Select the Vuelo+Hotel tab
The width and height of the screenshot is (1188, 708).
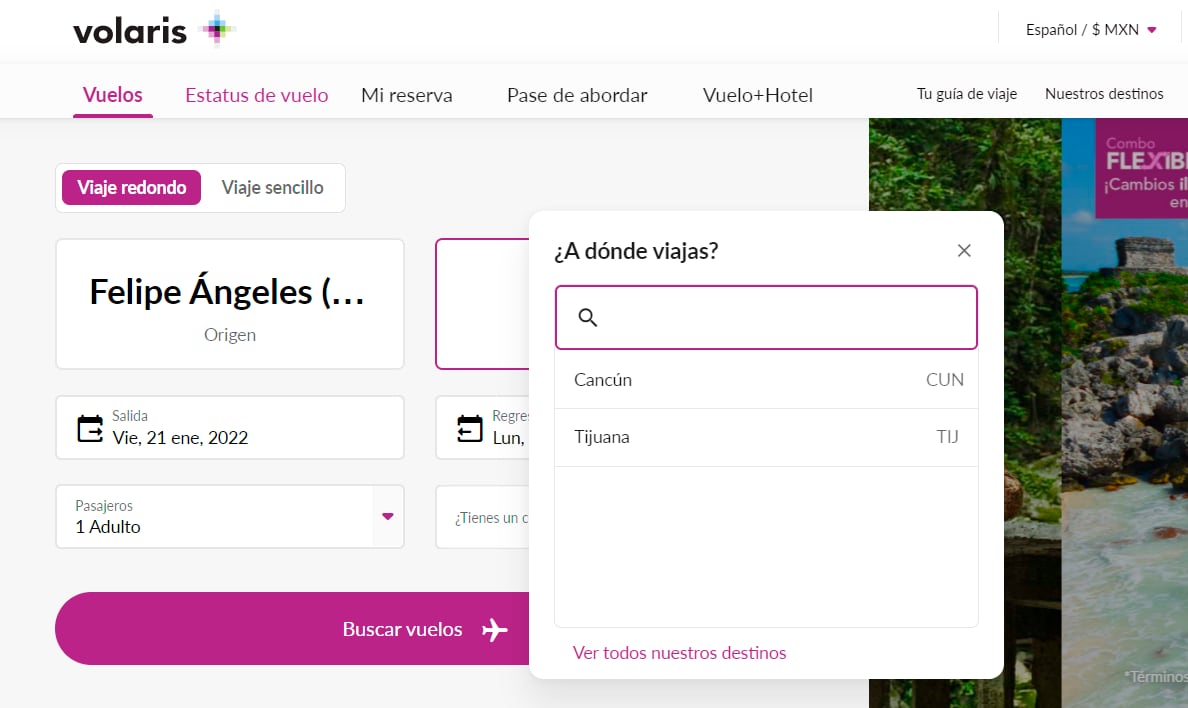point(757,96)
